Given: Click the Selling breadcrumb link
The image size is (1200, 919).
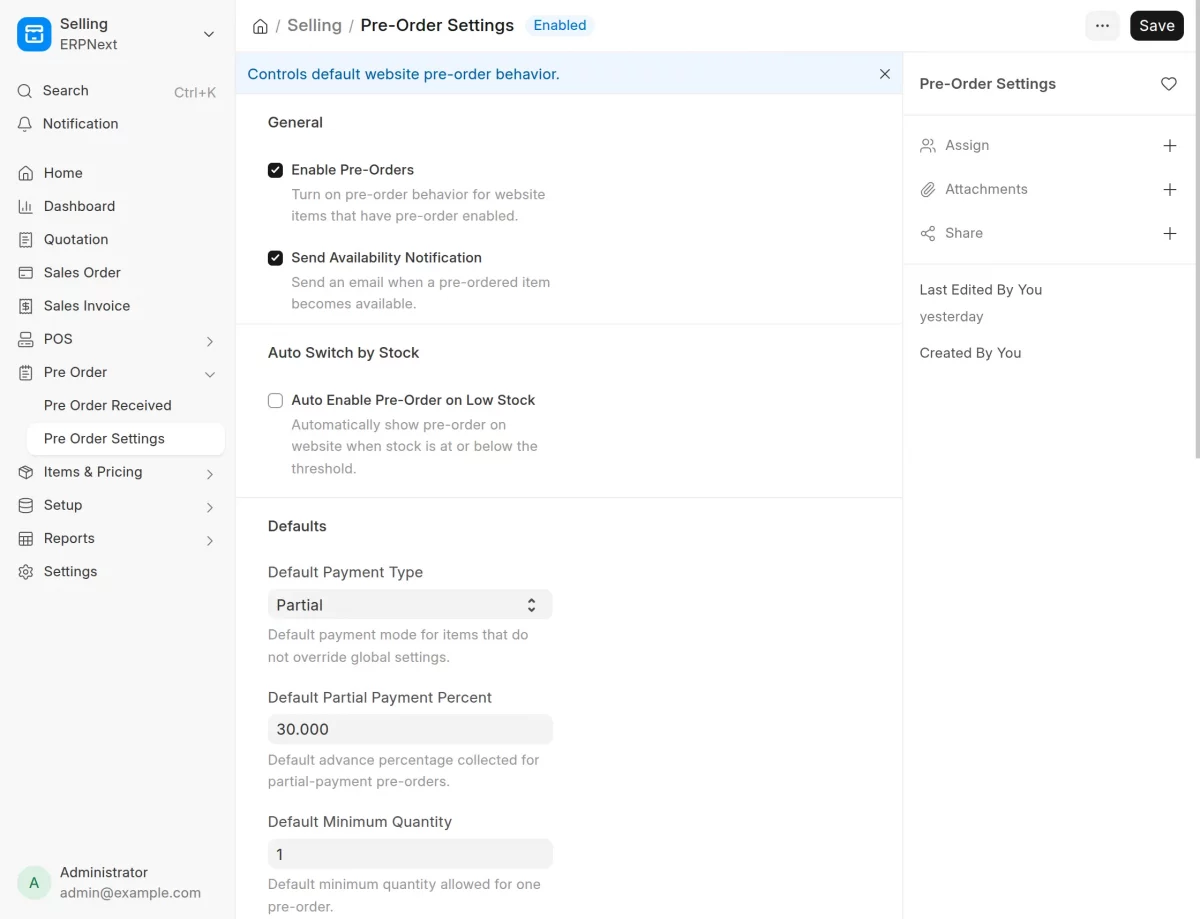Looking at the screenshot, I should click(x=314, y=26).
